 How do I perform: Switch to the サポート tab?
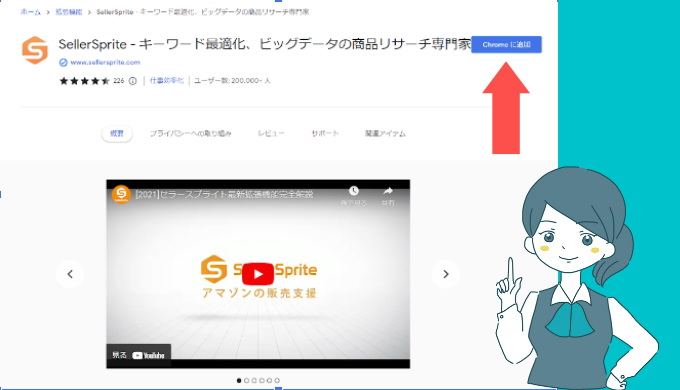(x=325, y=134)
